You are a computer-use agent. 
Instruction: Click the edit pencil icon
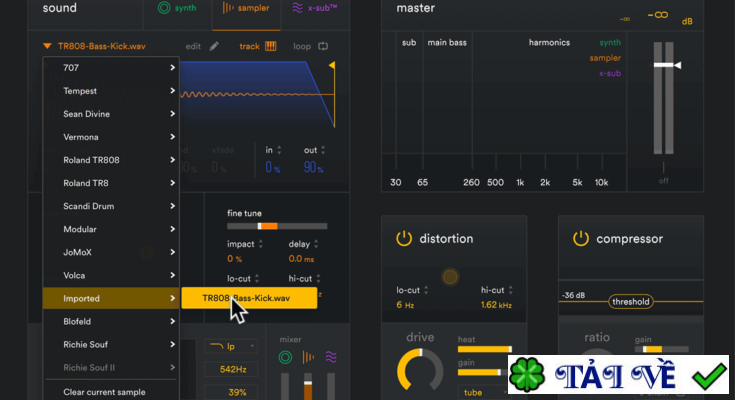click(x=214, y=46)
